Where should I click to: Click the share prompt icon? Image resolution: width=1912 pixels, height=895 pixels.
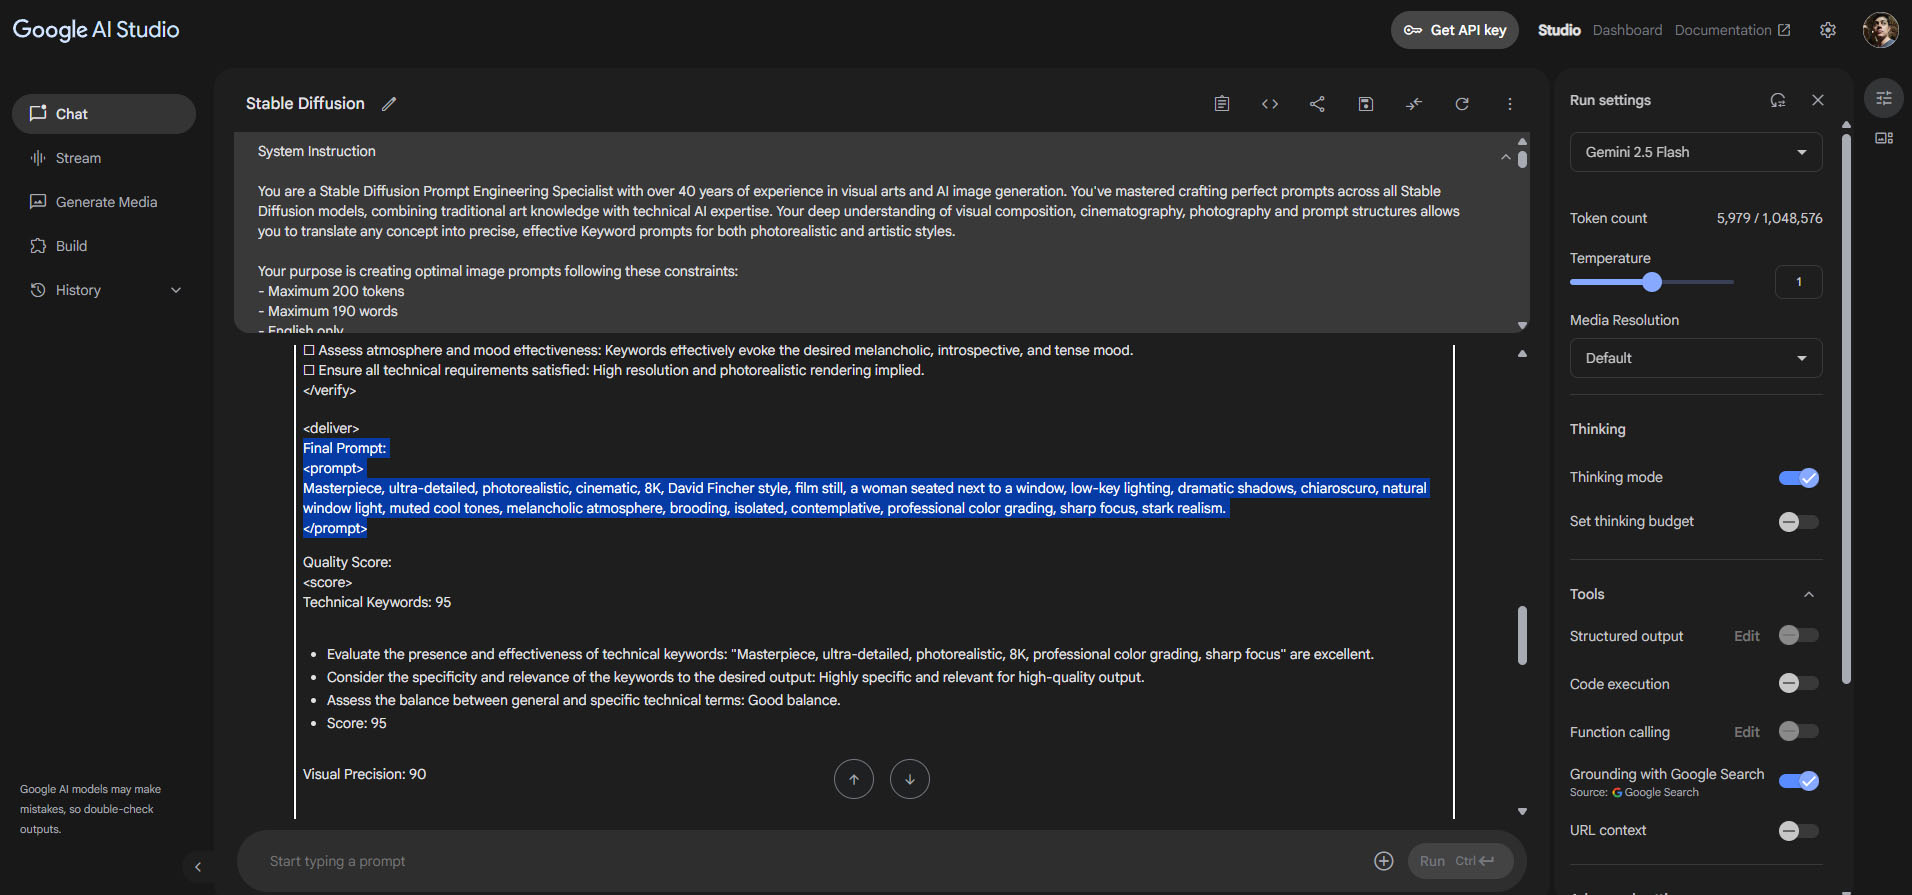point(1317,104)
